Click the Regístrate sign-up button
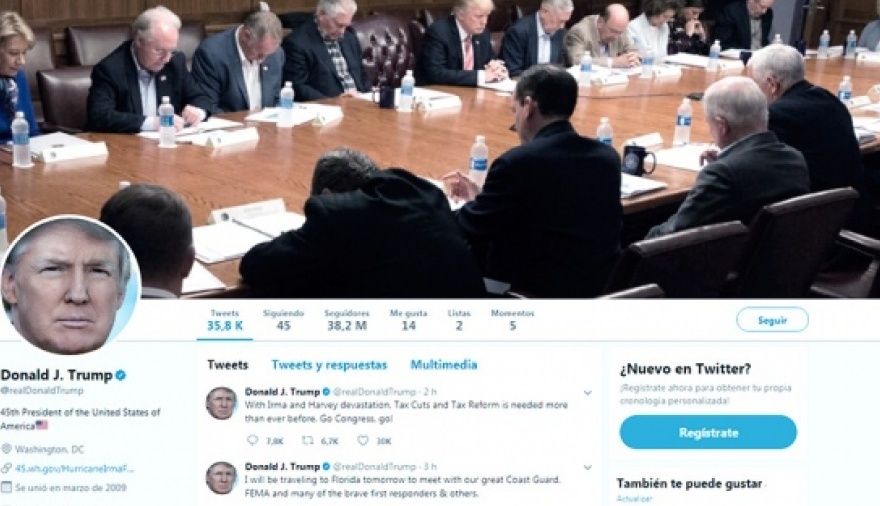 708,433
